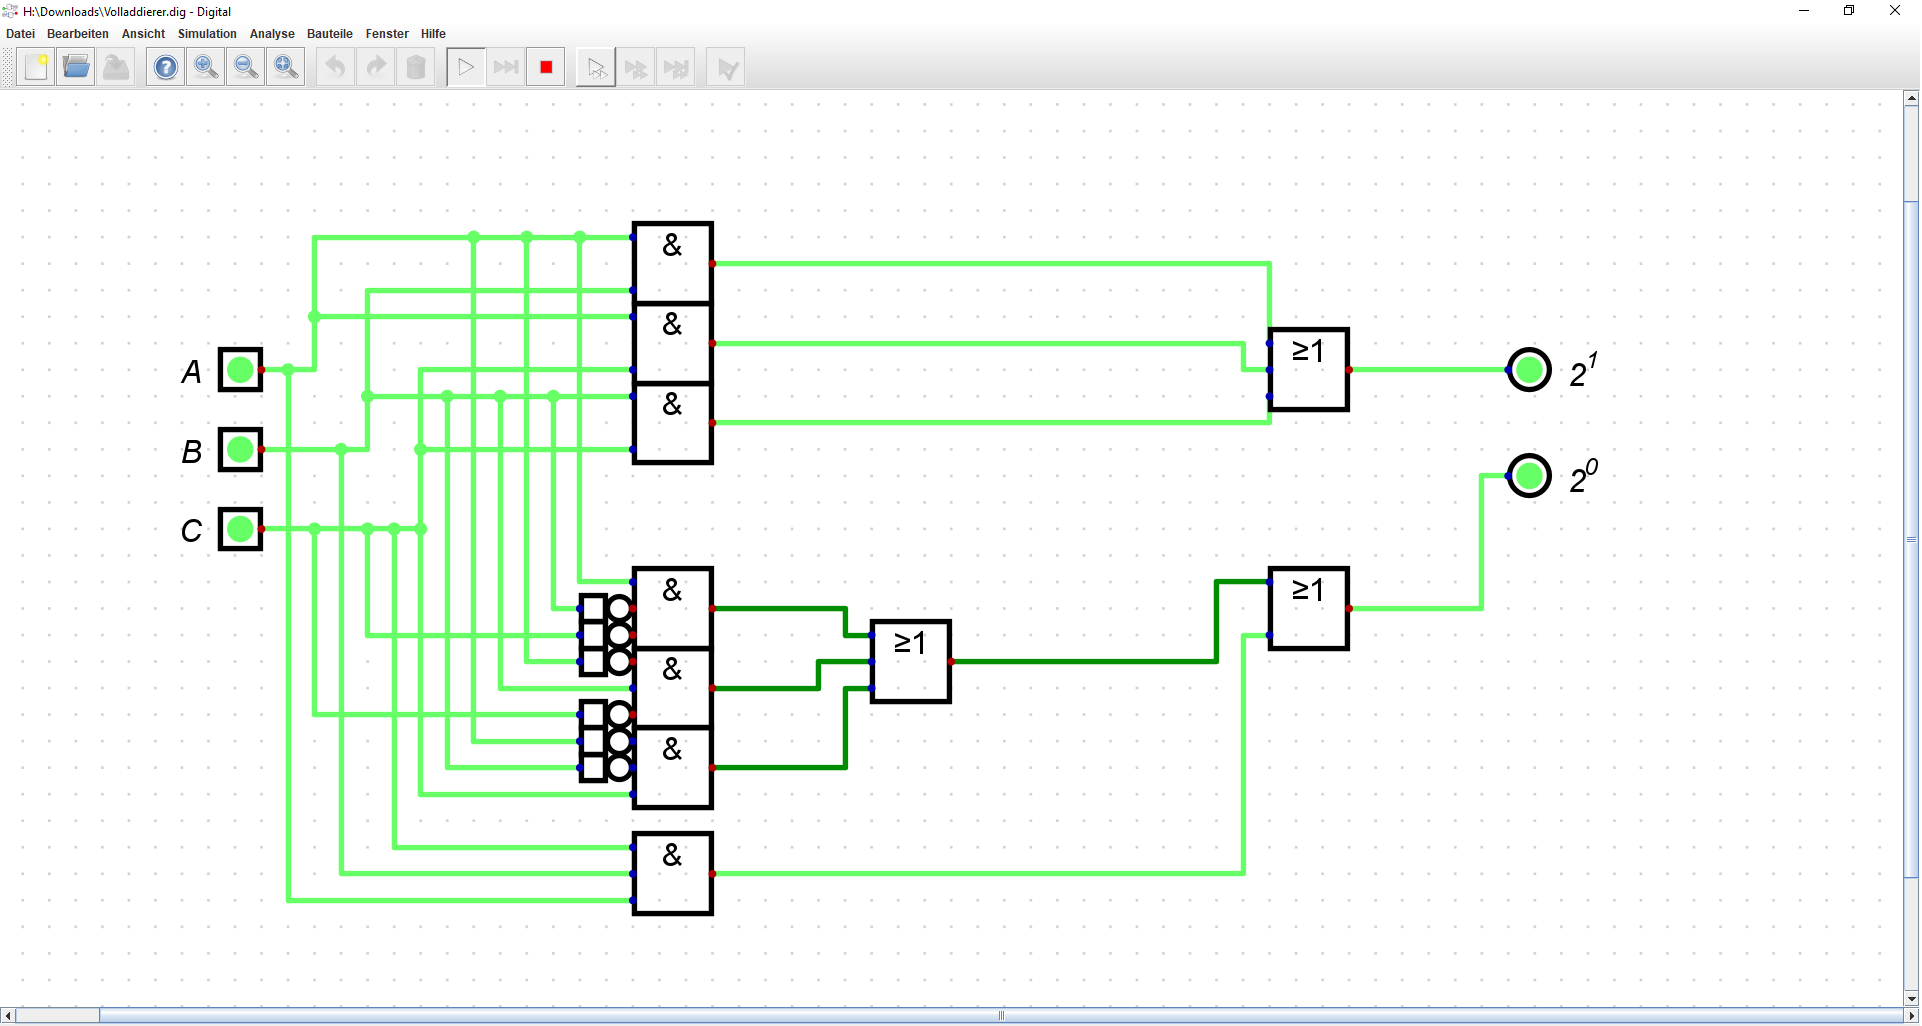Toggle input C switch
Screen dimensions: 1922x1026
[240, 529]
